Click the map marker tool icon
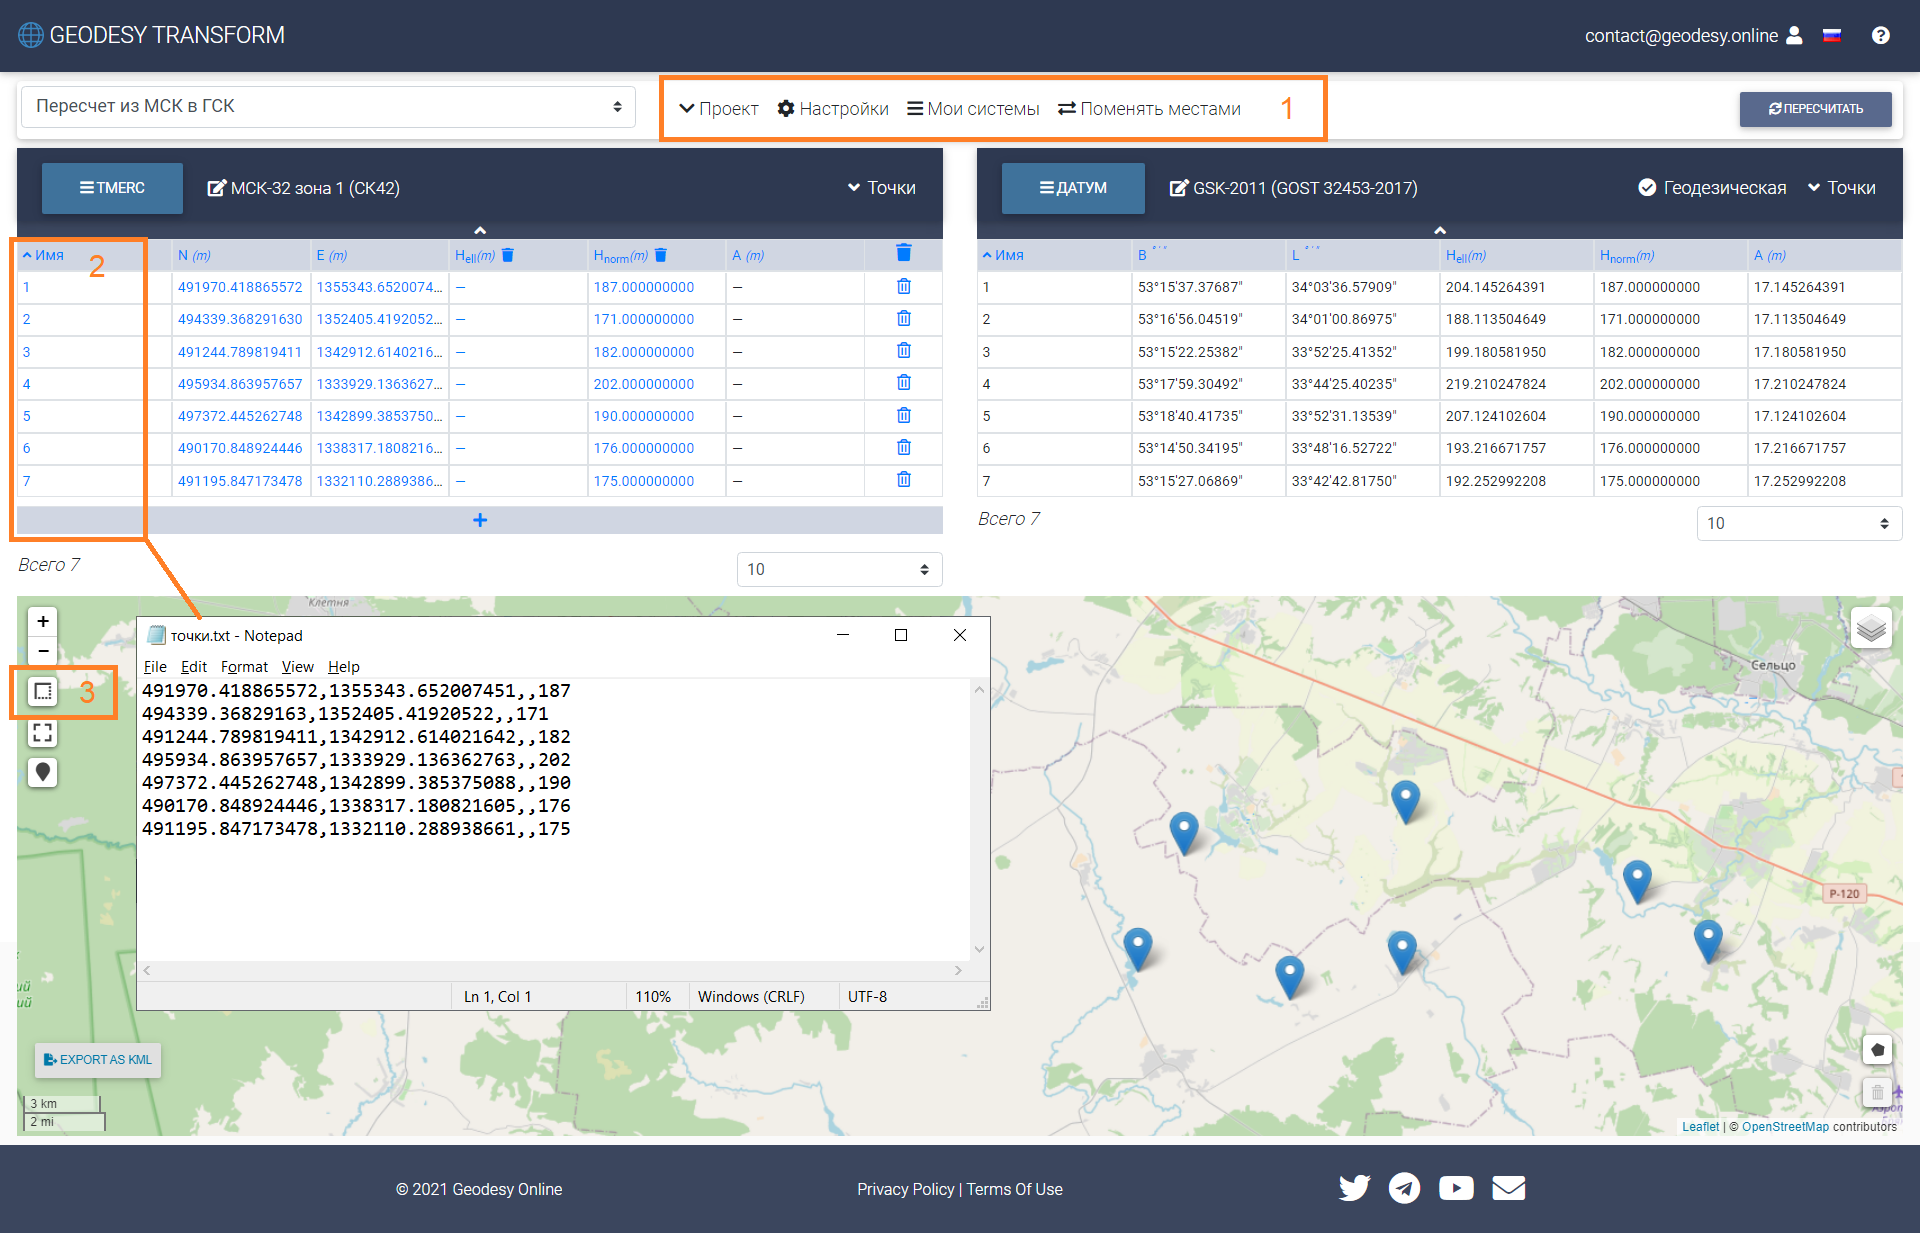The image size is (1920, 1233). 42,772
